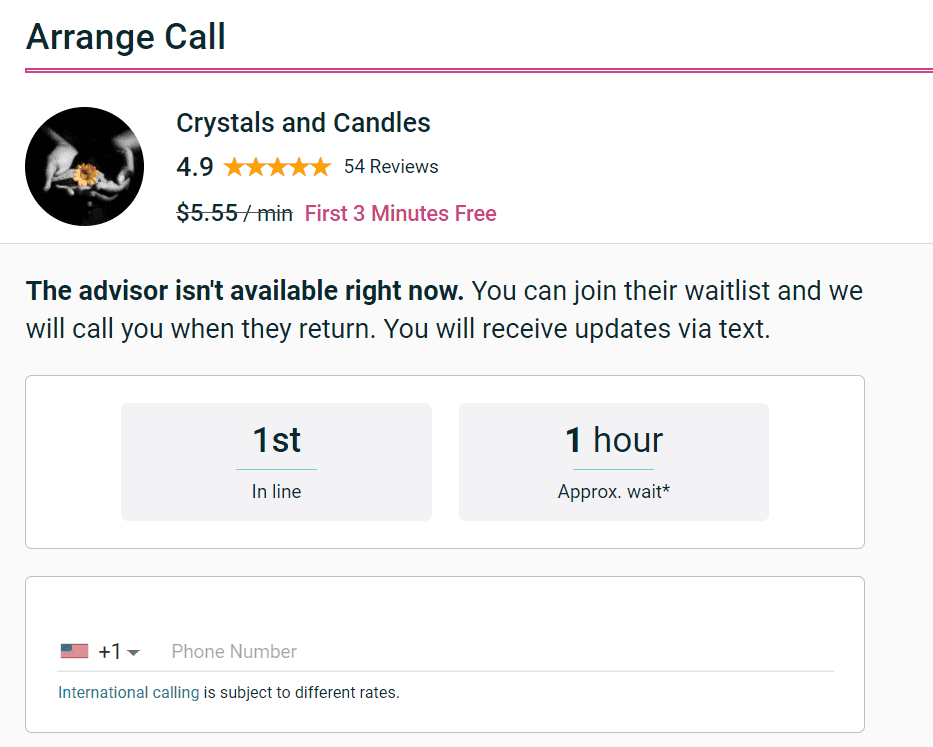Image resolution: width=933 pixels, height=747 pixels.
Task: Click the first orange star
Action: 234,167
